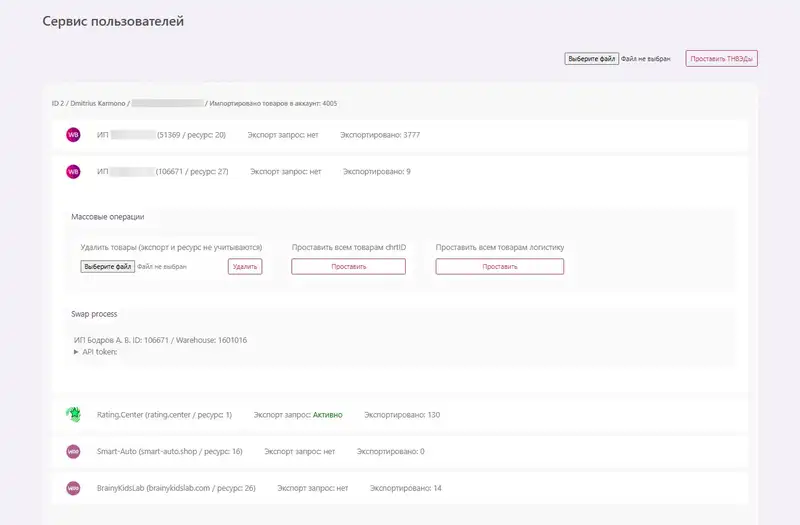Click the ID 2 / Dmitrius Karmono text
Screen dimensions: 800x525
(x=88, y=103)
